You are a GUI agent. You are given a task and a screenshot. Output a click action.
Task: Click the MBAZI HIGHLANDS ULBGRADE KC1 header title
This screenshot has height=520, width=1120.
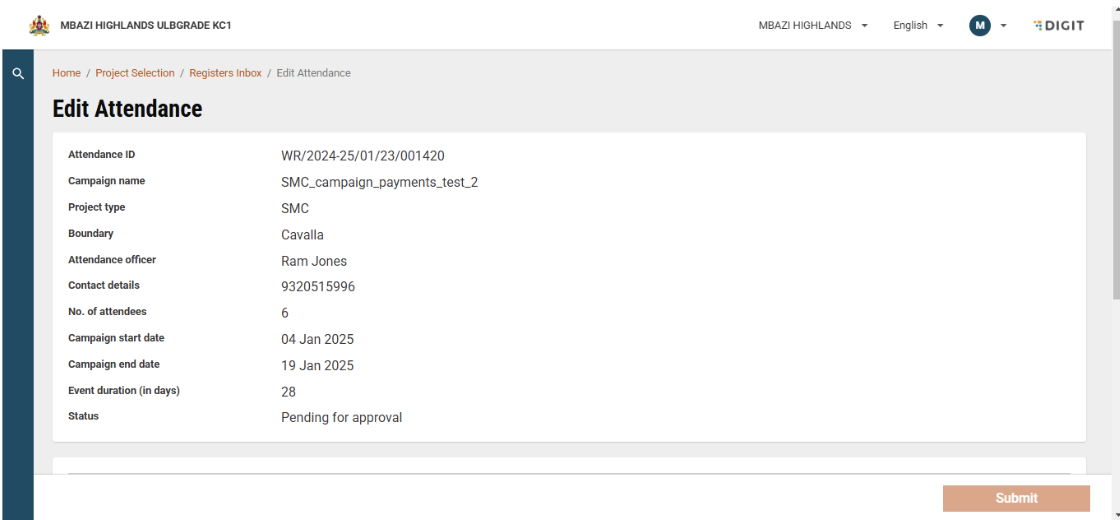(x=145, y=25)
